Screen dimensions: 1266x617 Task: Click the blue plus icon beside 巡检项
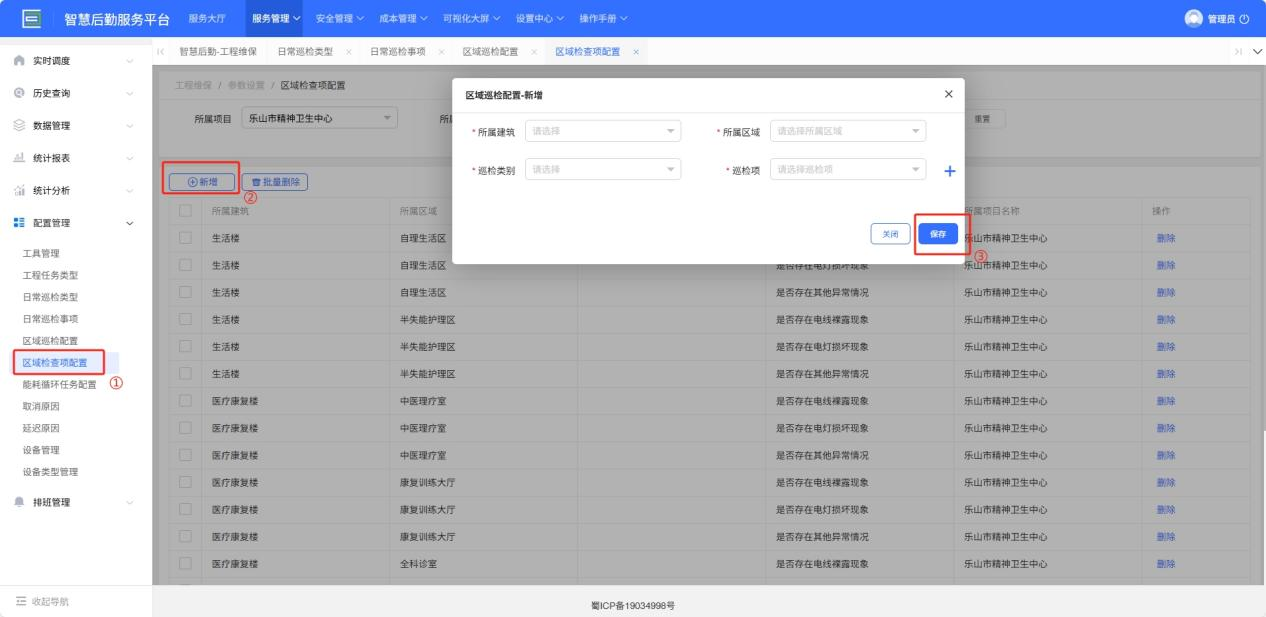[x=949, y=171]
